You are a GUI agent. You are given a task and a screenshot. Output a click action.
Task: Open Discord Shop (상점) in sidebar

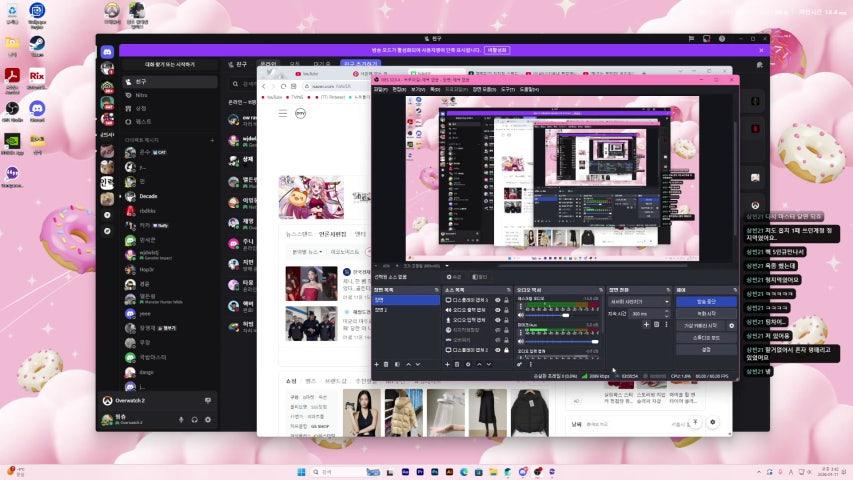(140, 108)
